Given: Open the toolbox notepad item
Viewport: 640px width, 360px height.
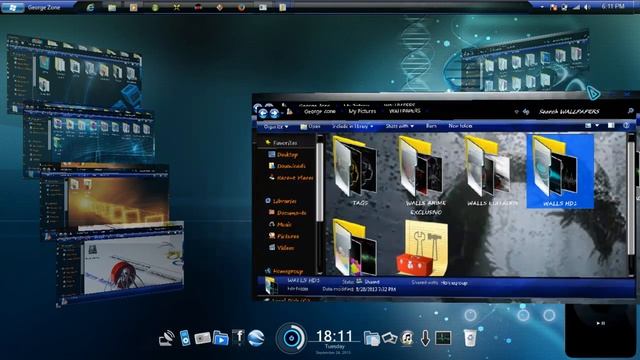Looking at the screenshot, I should click(422, 248).
